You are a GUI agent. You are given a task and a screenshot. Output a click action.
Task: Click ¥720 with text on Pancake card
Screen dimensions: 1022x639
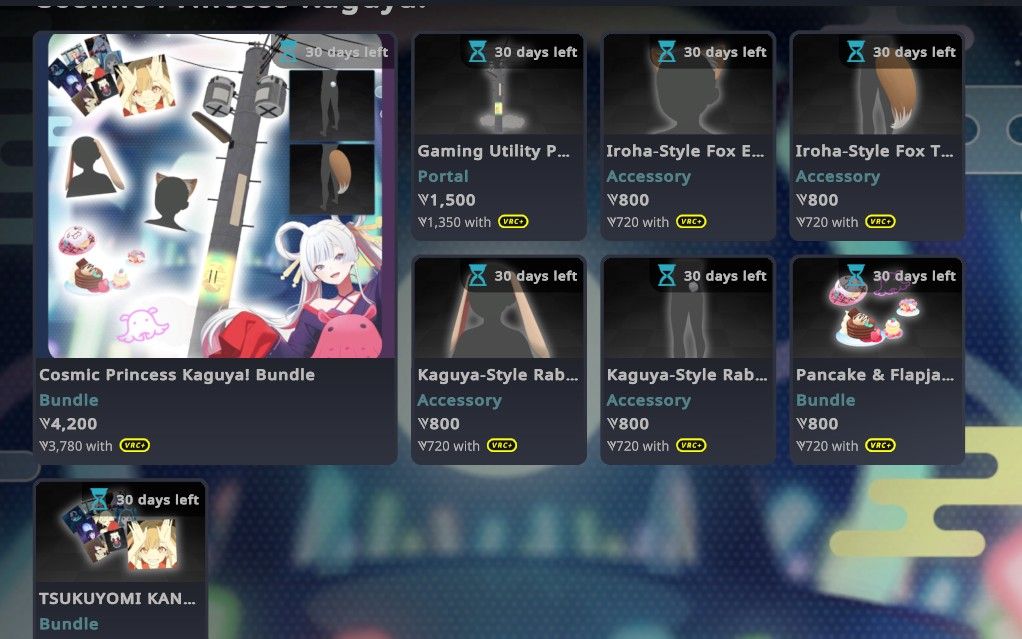click(x=826, y=446)
